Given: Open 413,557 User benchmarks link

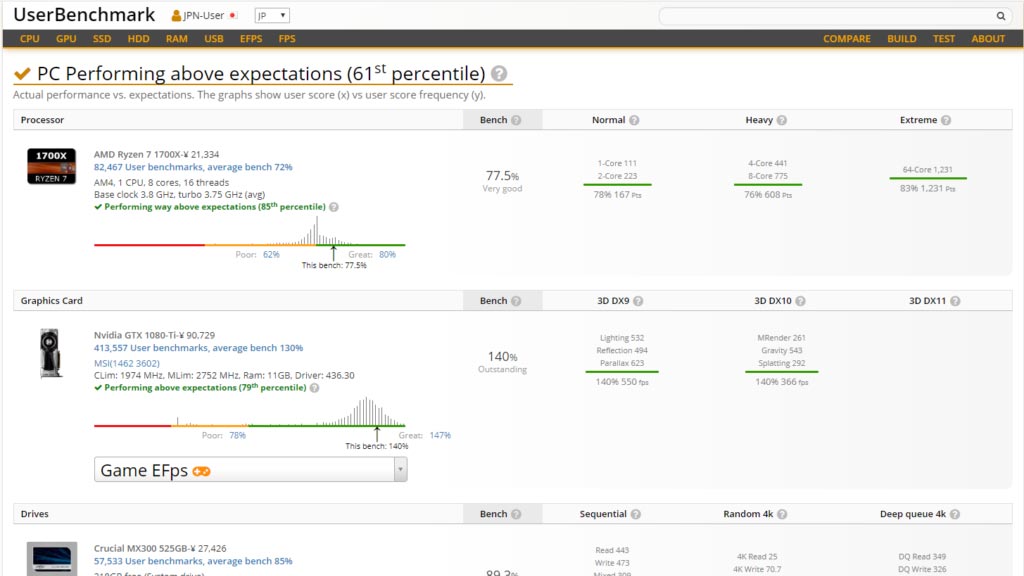Looking at the screenshot, I should coord(198,348).
